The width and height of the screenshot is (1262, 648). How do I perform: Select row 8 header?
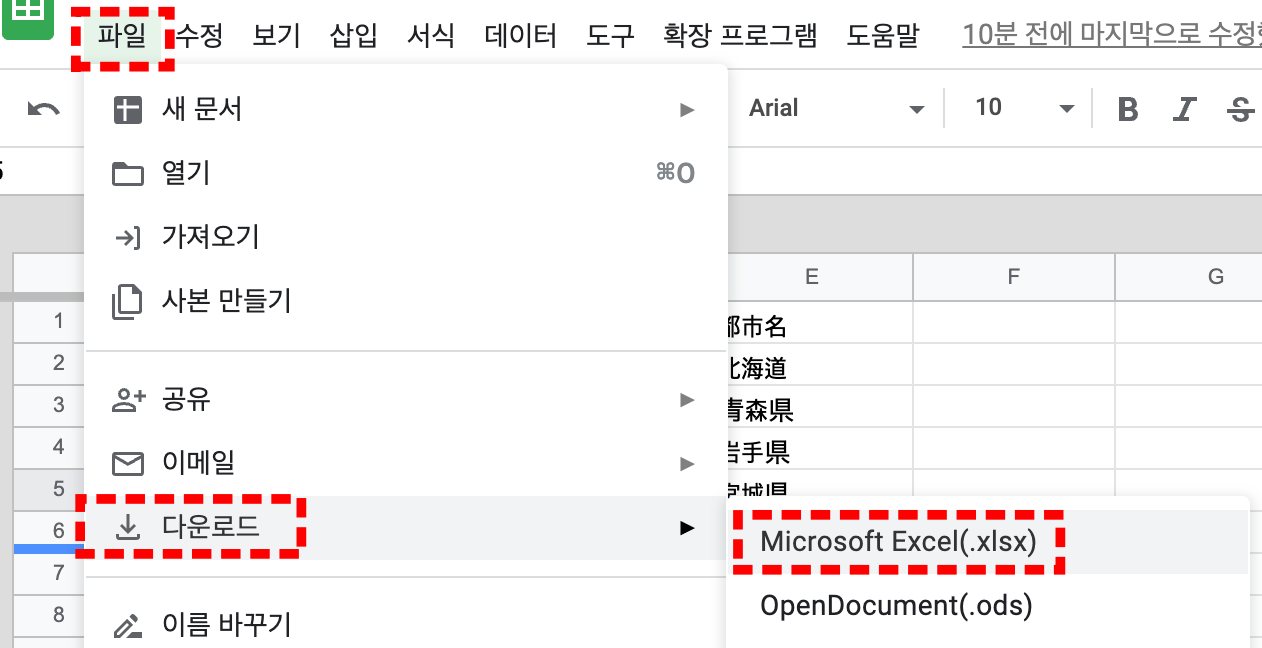click(x=49, y=615)
